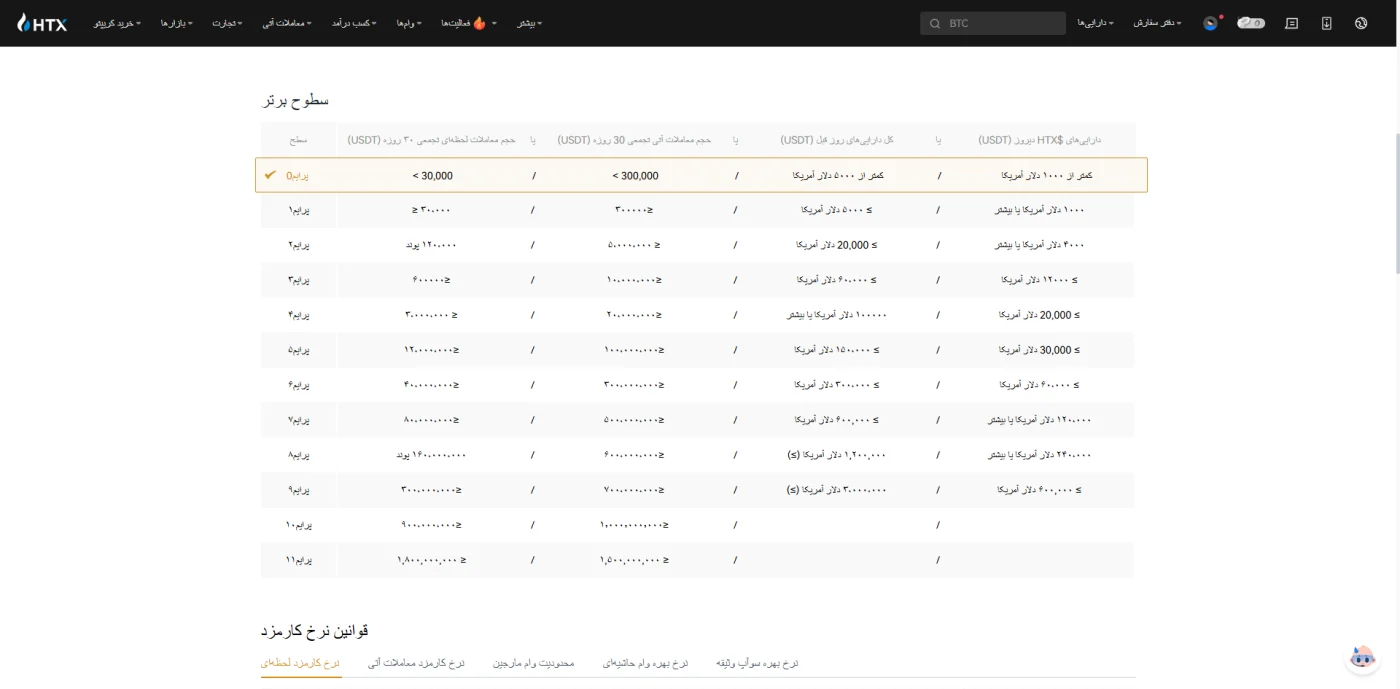Click the messages chat icon in header
The width and height of the screenshot is (1400, 689).
click(1291, 23)
